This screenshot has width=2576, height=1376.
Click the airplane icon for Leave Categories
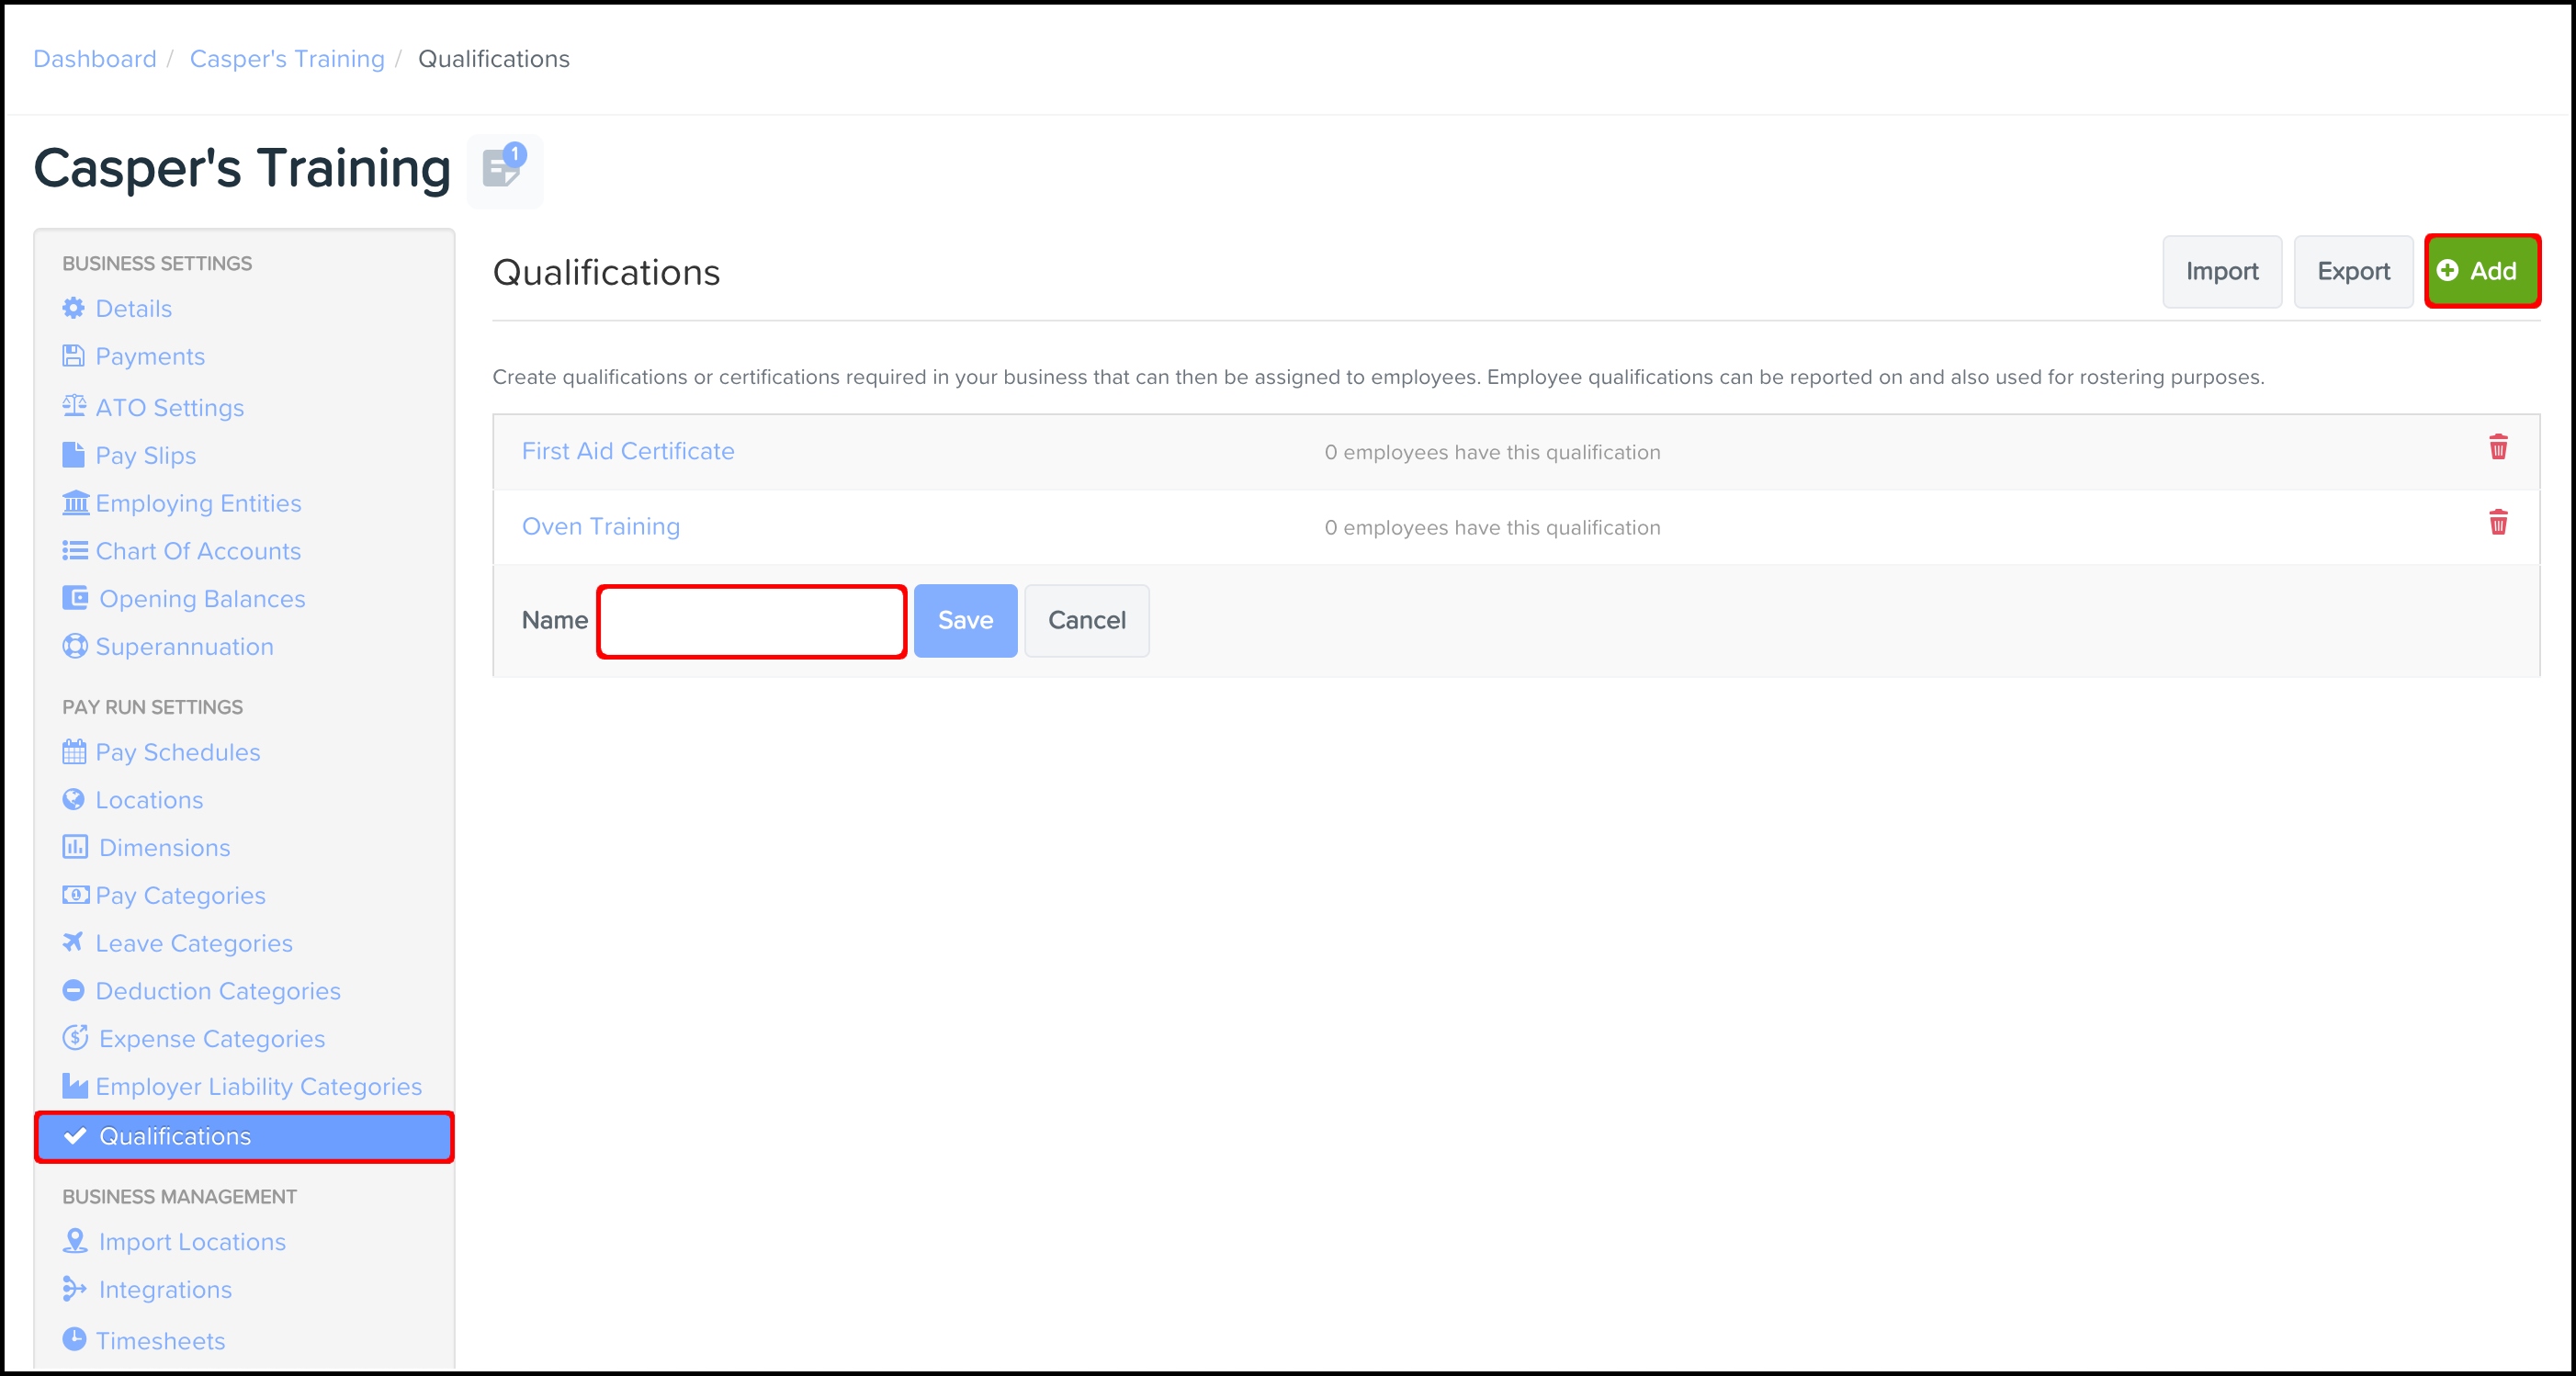coord(73,942)
